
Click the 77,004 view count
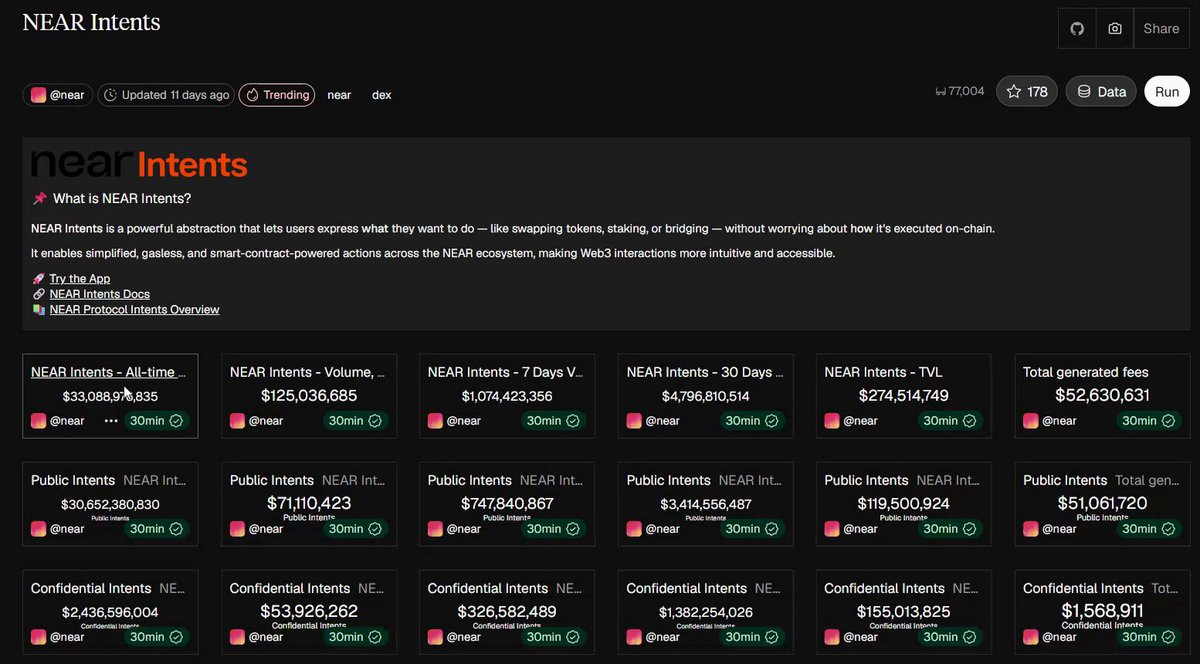tap(959, 91)
